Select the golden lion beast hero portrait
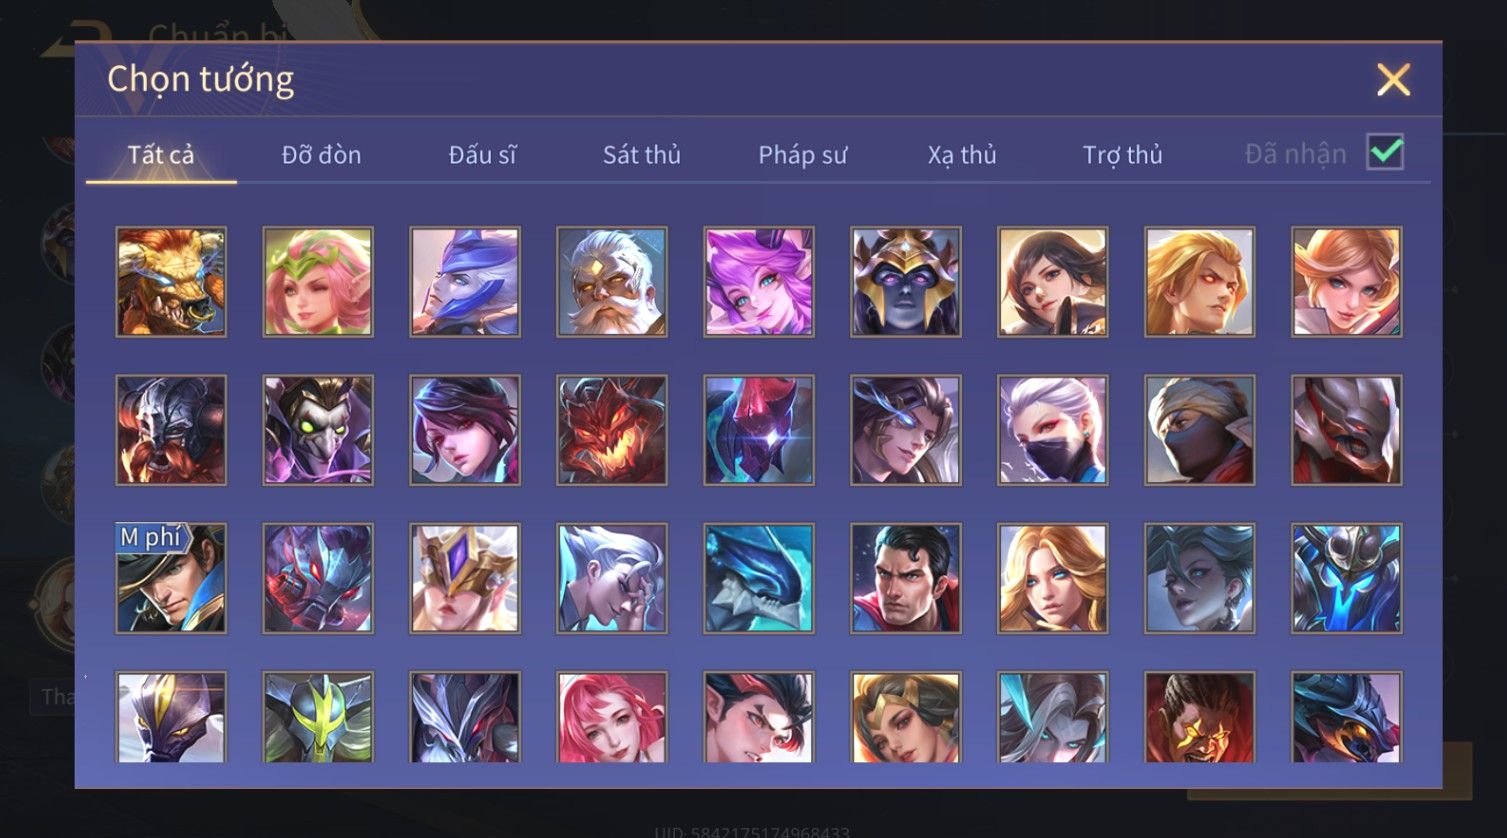1507x838 pixels. [171, 281]
